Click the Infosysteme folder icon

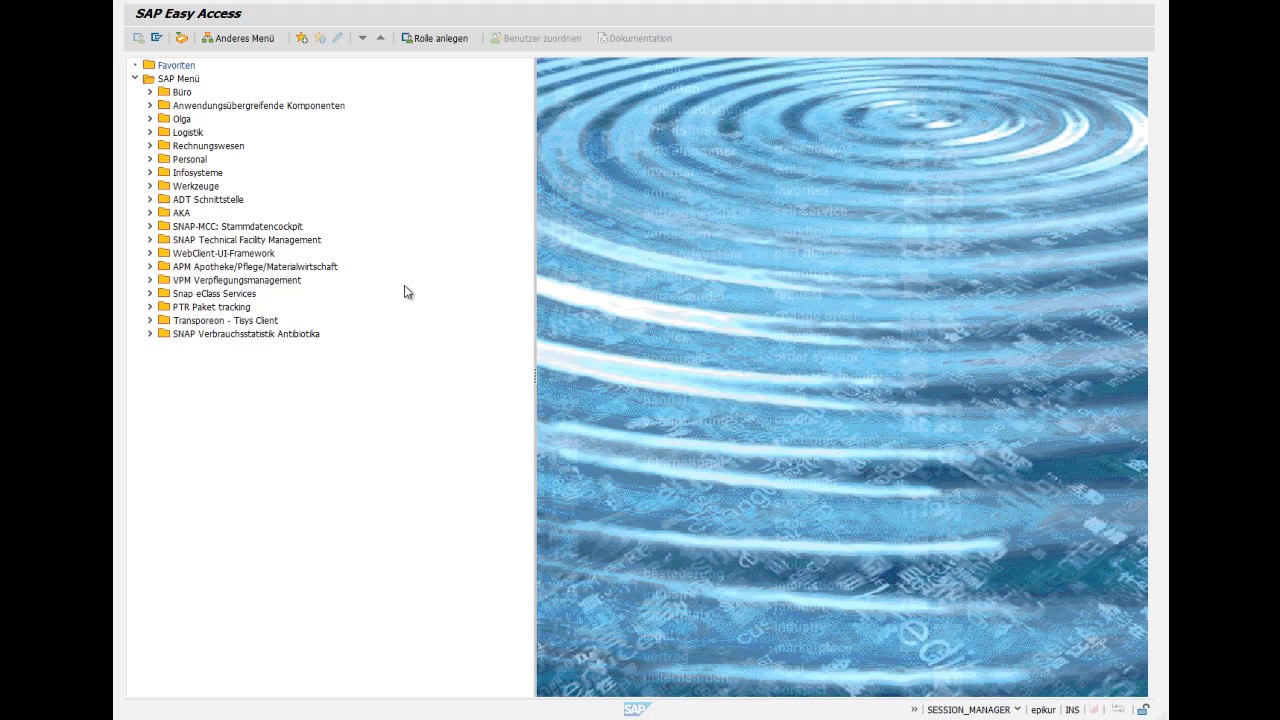pyautogui.click(x=164, y=173)
